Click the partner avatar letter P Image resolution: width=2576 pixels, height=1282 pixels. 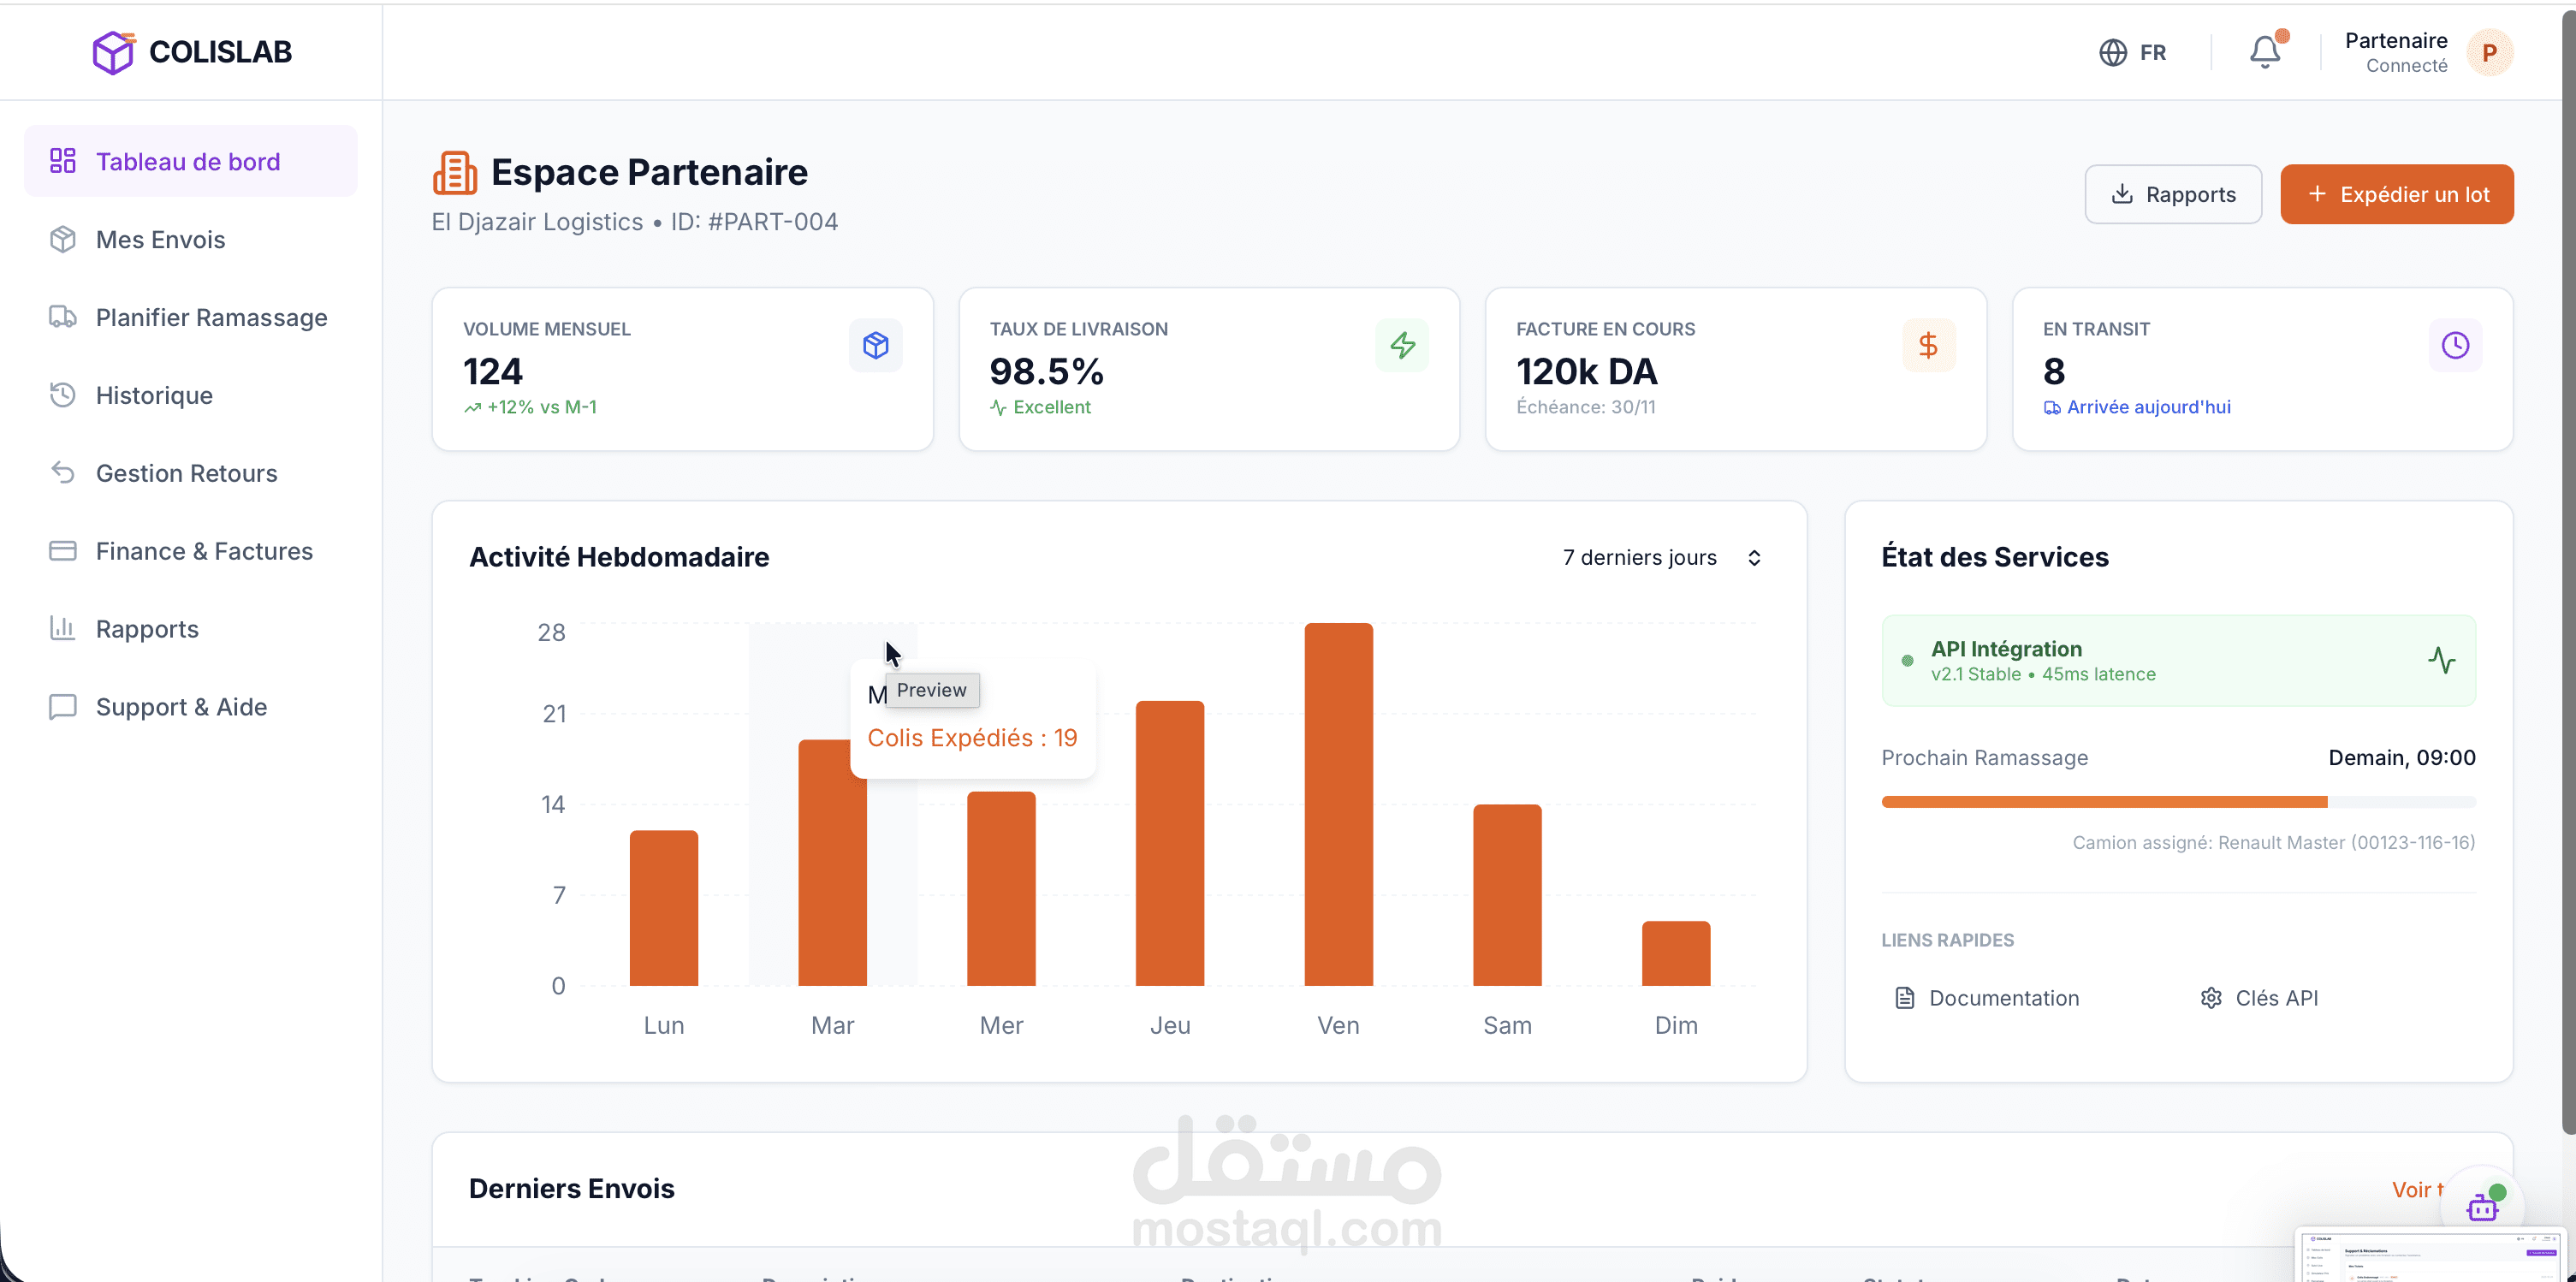[2489, 53]
